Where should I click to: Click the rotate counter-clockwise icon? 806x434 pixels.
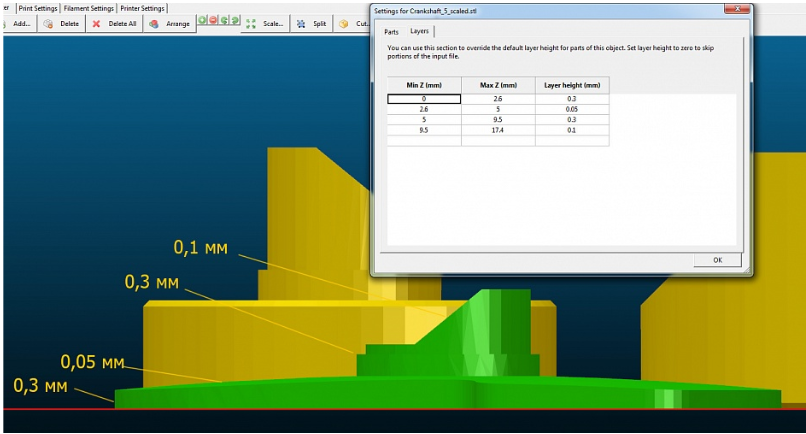click(x=225, y=21)
